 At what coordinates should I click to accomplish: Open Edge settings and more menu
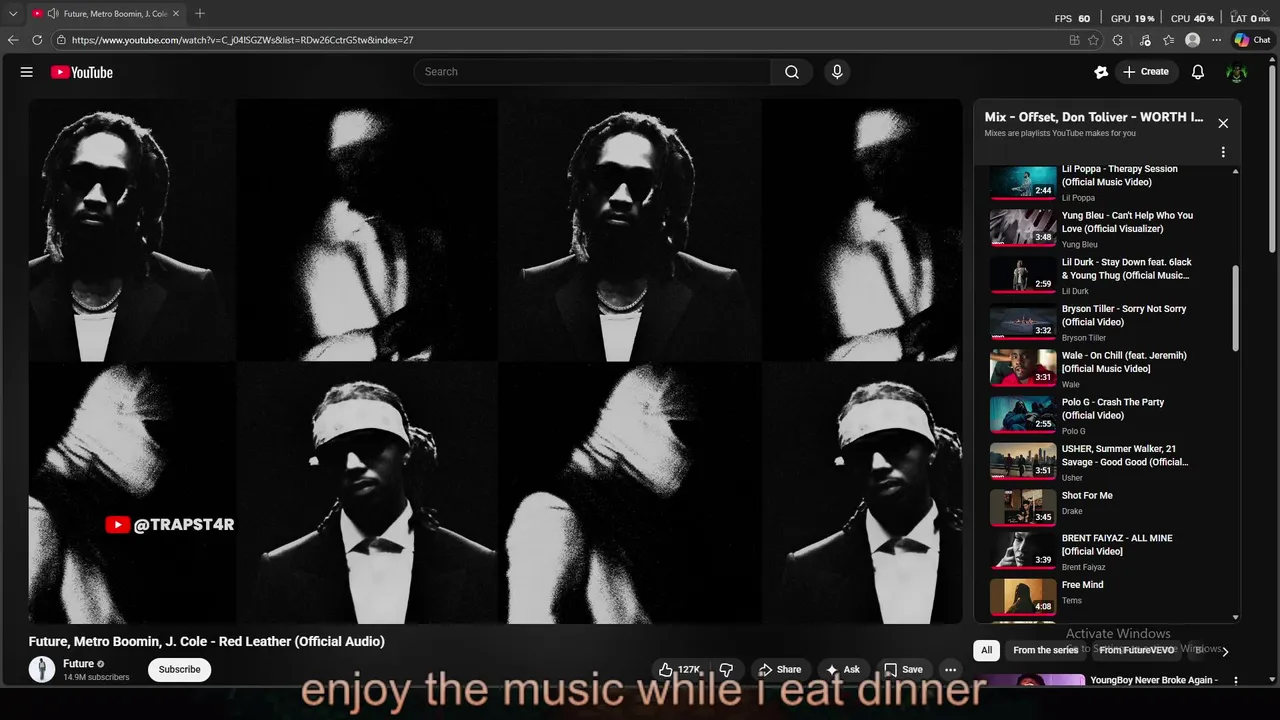coord(1216,40)
